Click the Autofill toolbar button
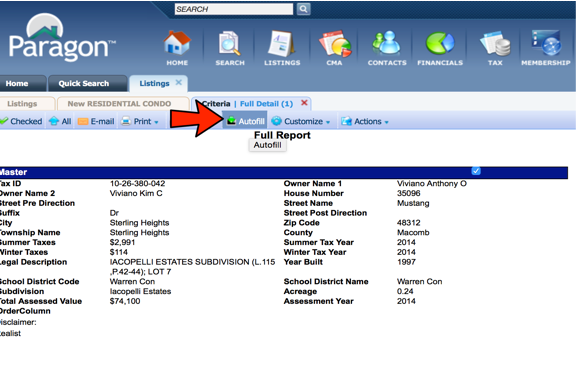 (x=245, y=121)
